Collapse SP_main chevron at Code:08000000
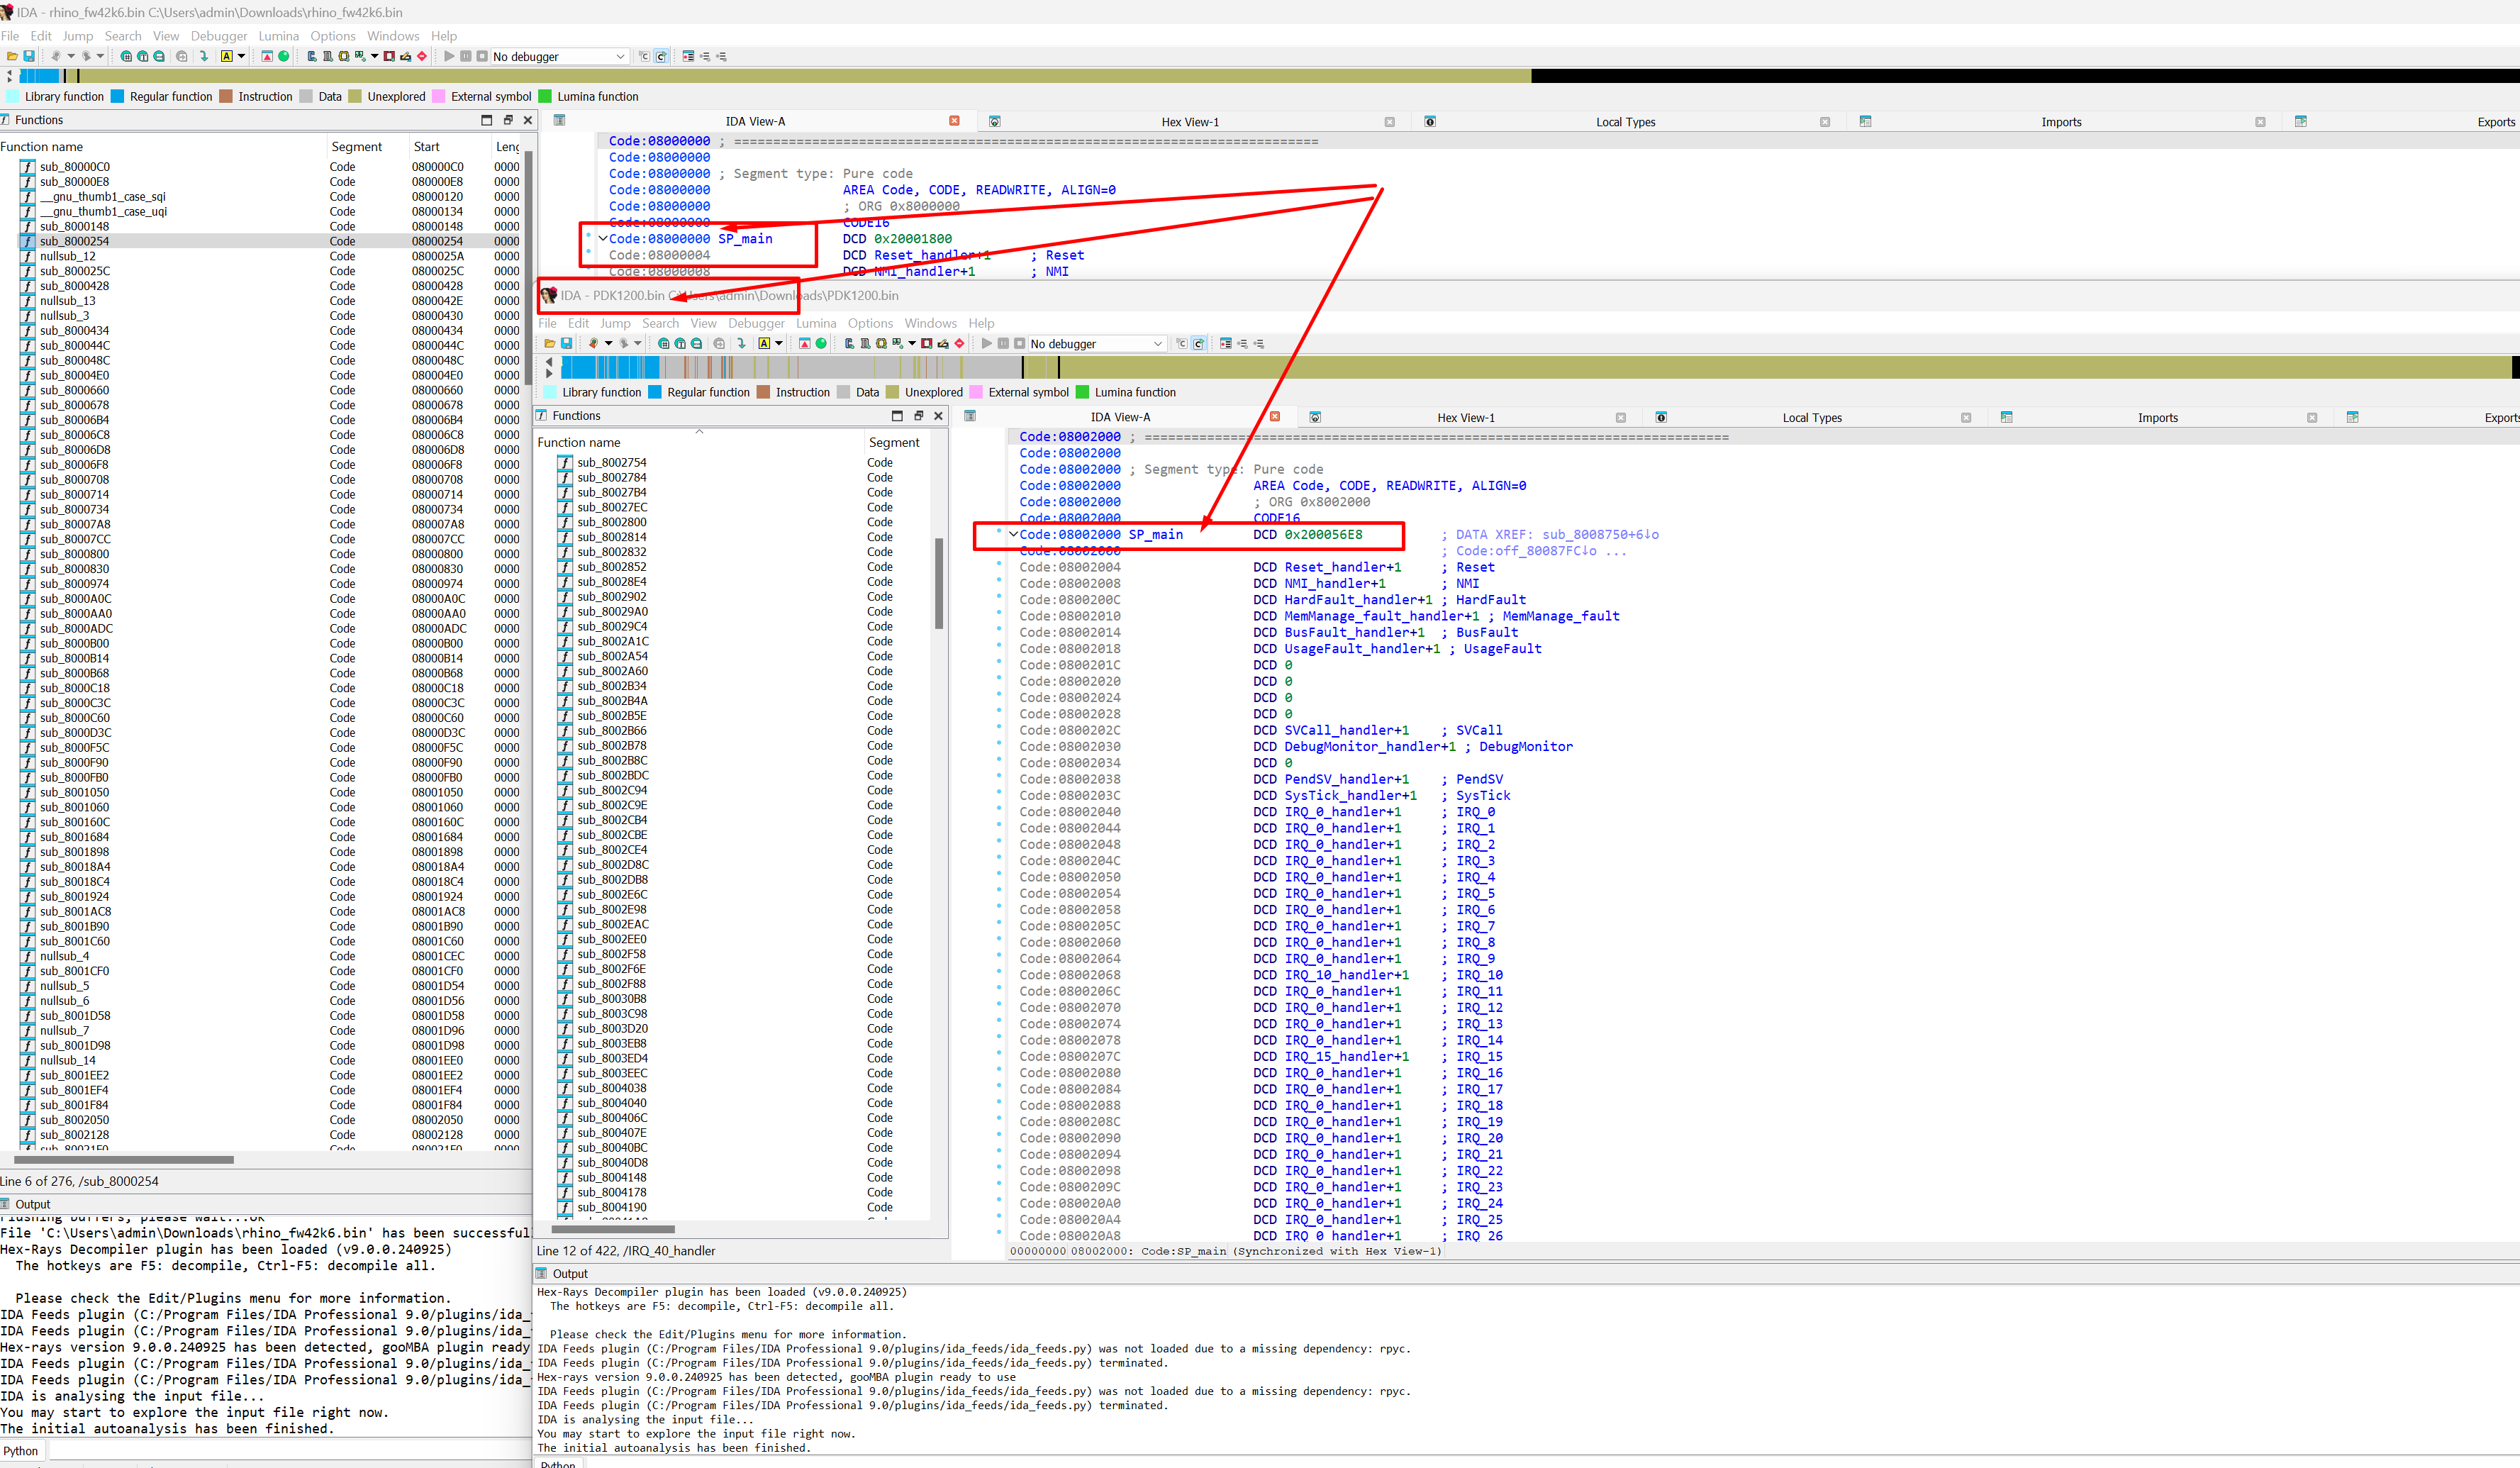 [x=603, y=238]
